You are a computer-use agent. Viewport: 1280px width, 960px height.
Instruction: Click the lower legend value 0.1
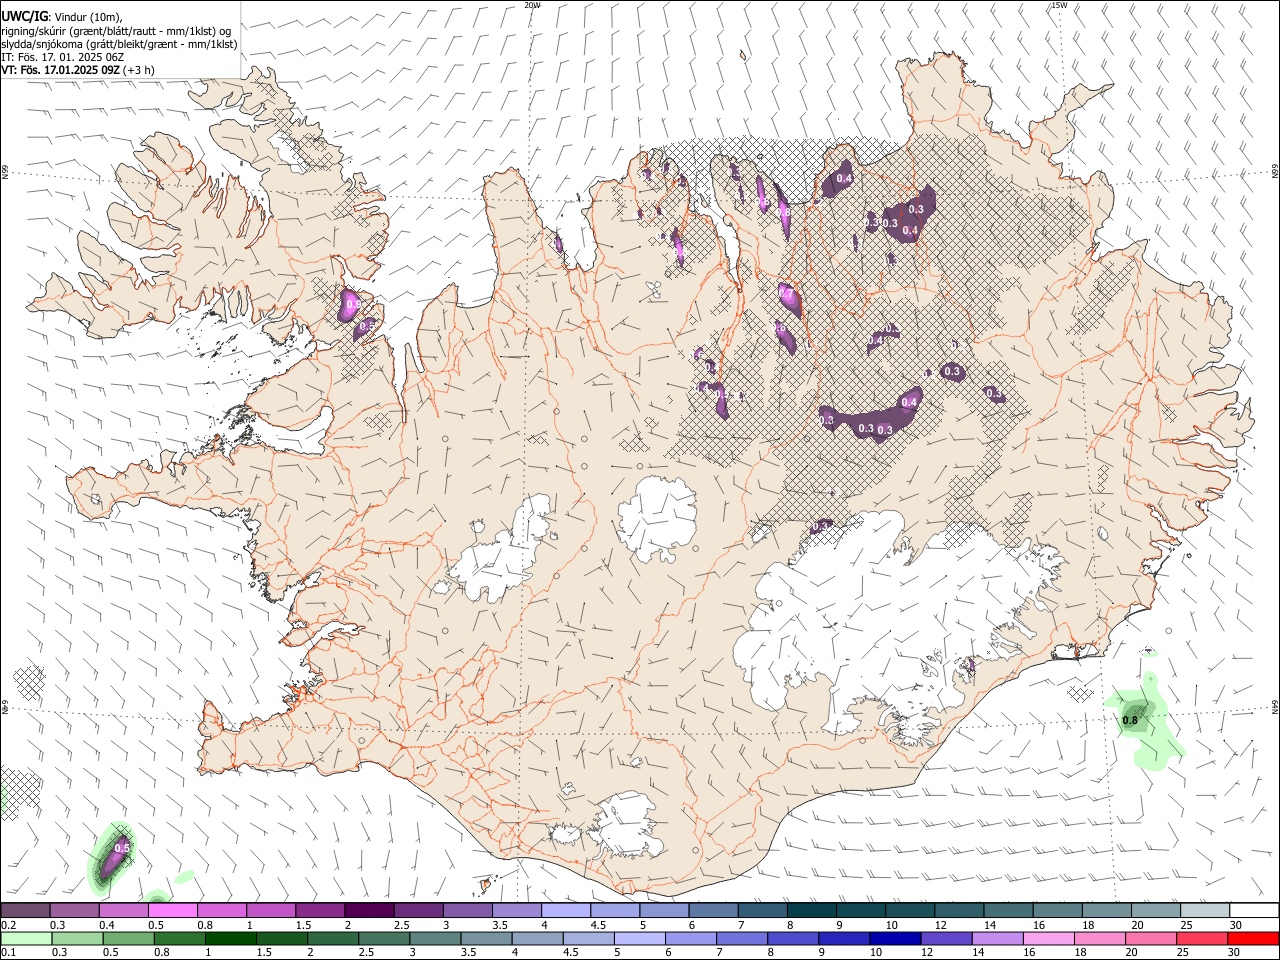tap(7, 952)
